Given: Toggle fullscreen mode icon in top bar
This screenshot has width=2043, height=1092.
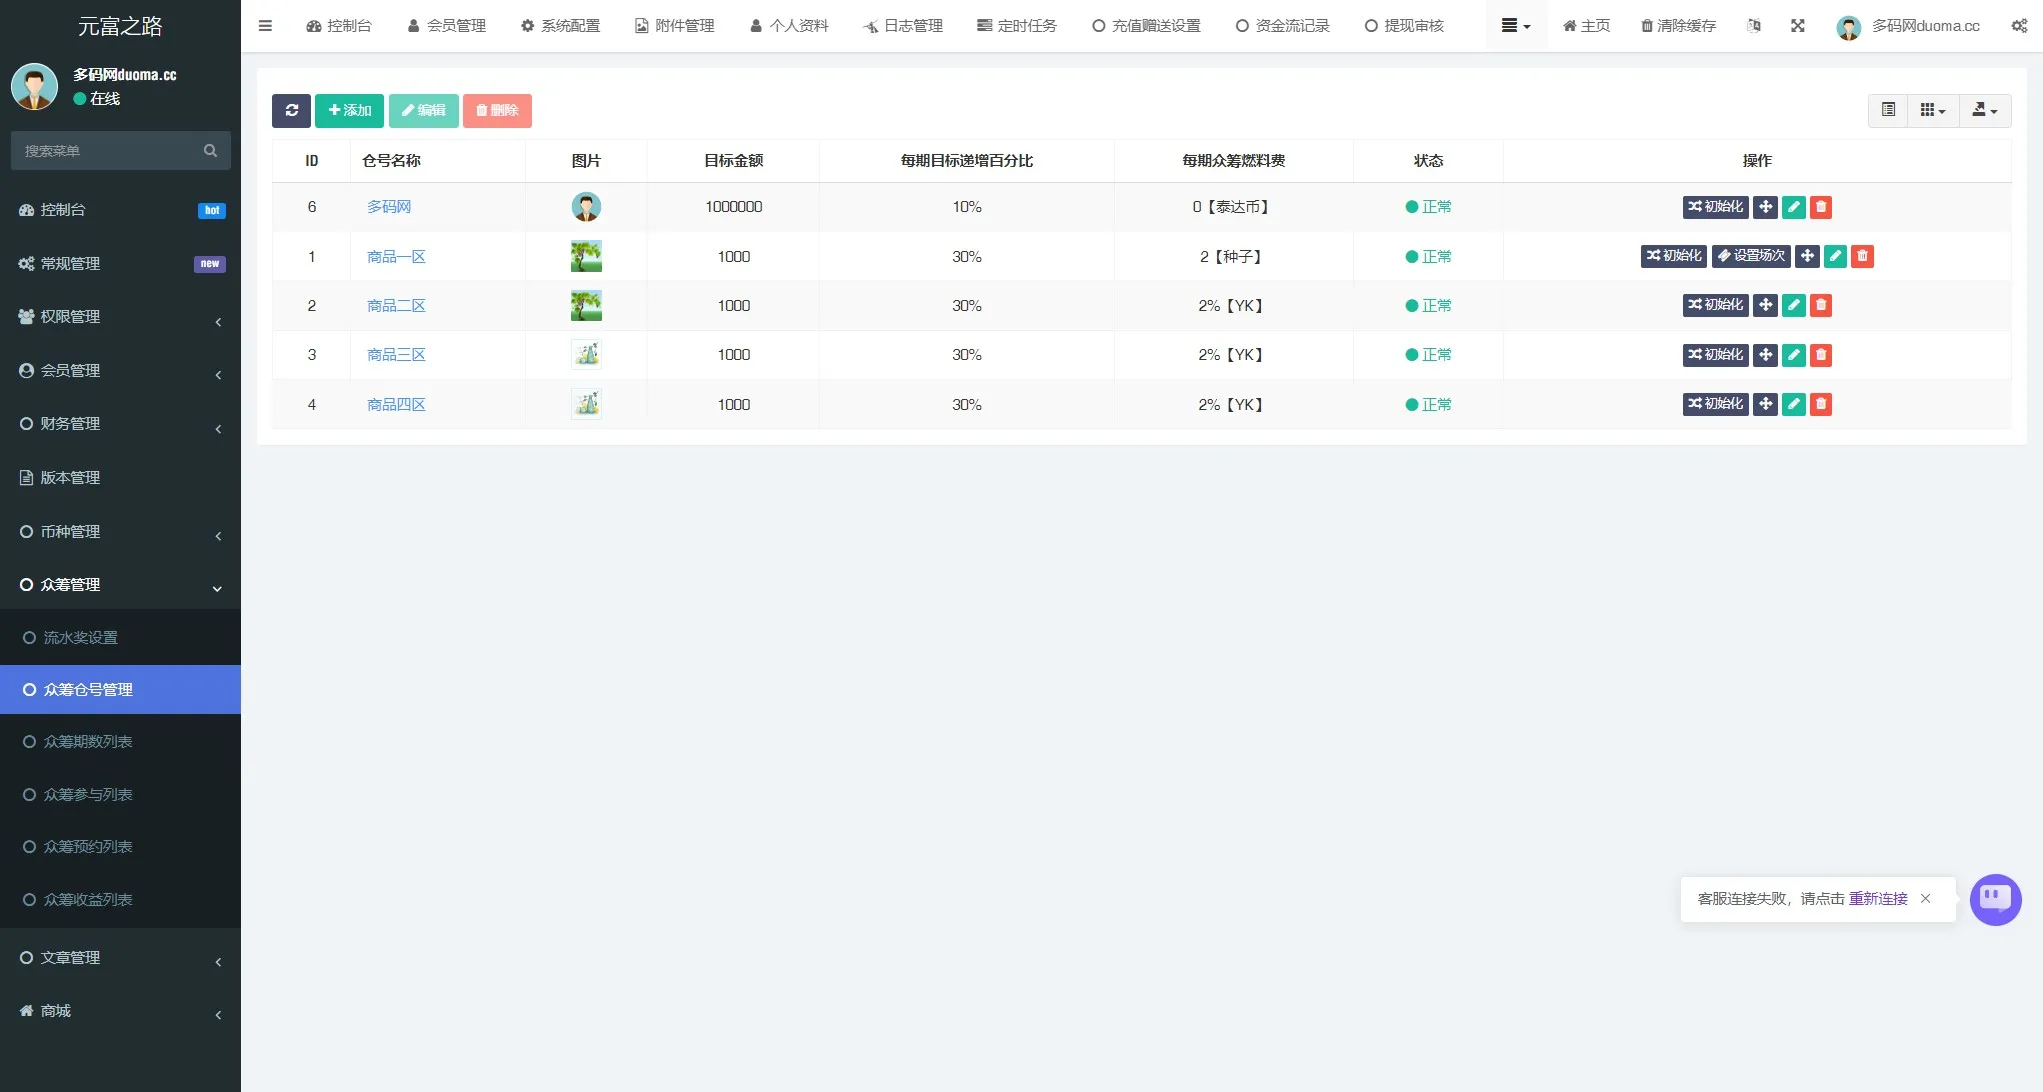Looking at the screenshot, I should [1797, 26].
